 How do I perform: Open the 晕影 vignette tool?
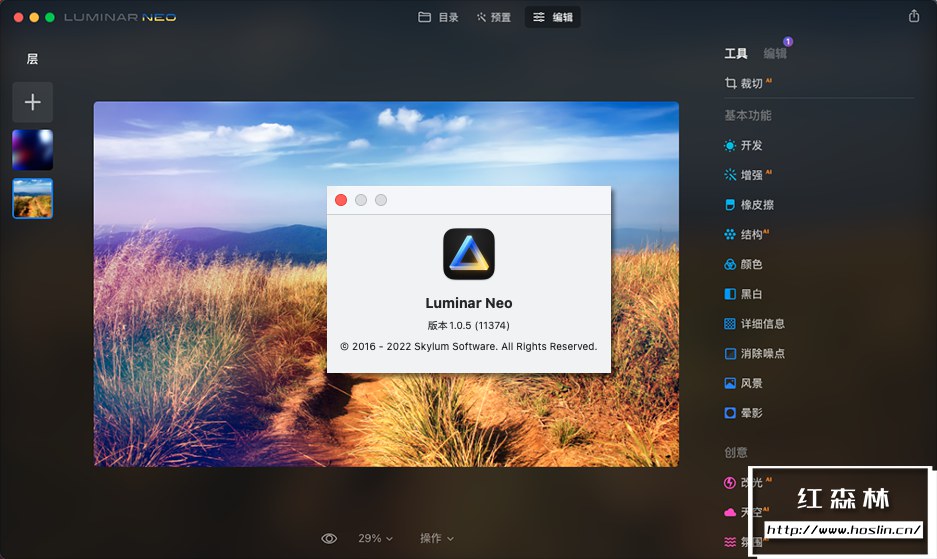743,413
